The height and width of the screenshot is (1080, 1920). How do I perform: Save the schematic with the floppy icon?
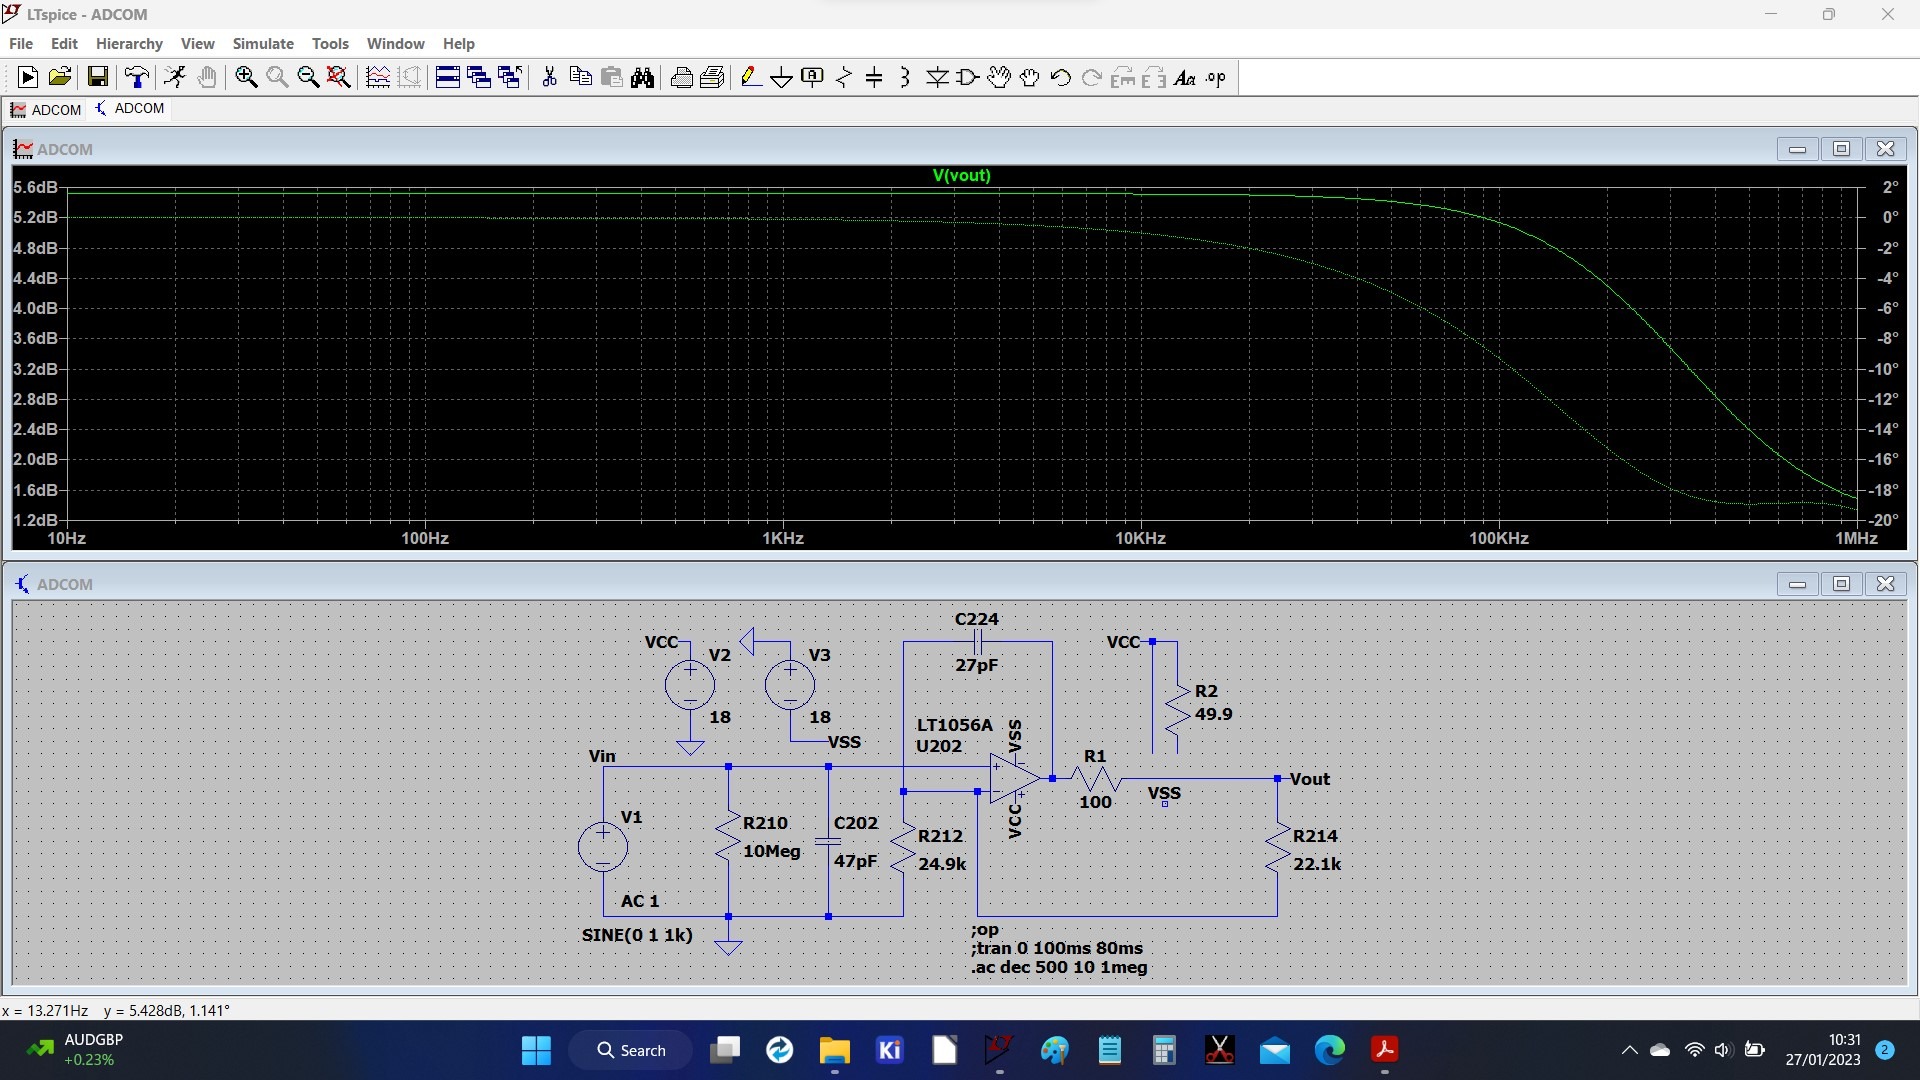[x=98, y=77]
